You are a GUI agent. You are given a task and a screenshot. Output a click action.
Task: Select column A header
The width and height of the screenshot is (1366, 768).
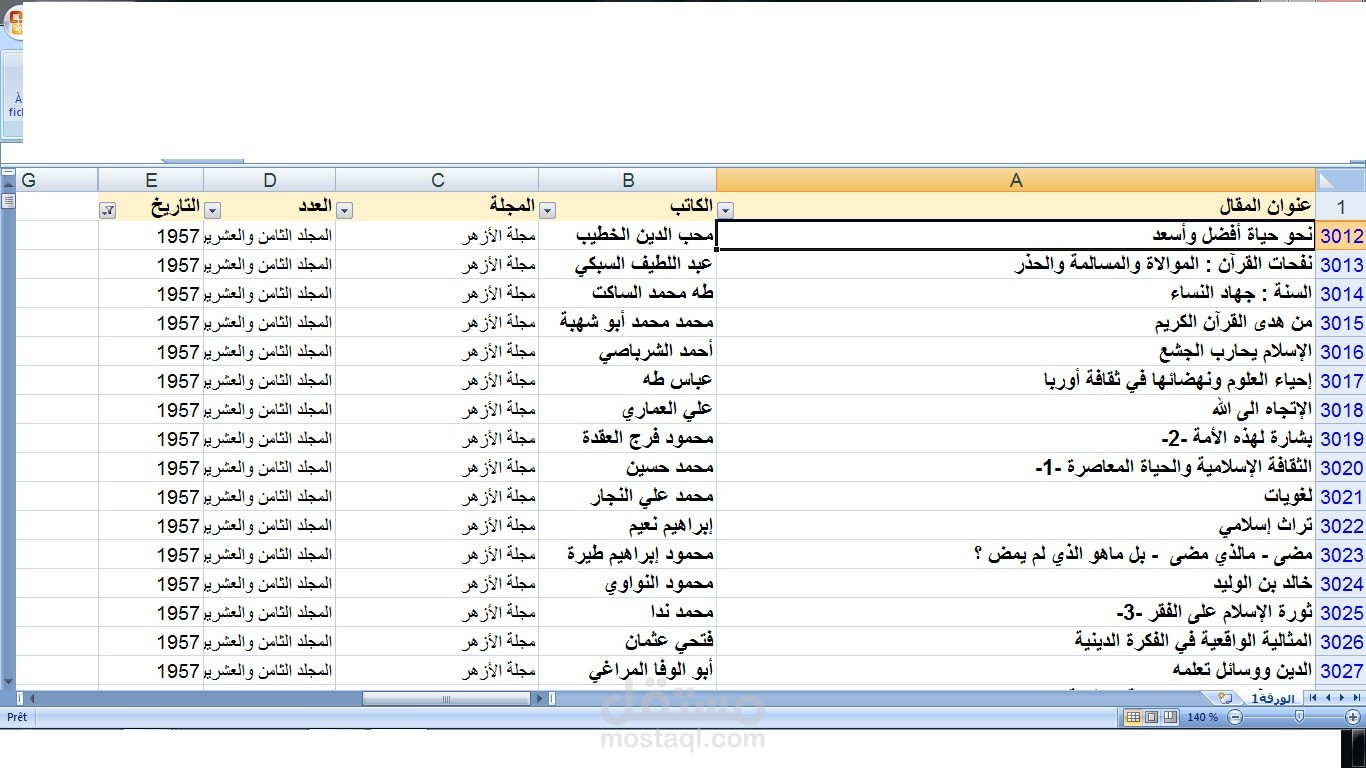[1017, 180]
